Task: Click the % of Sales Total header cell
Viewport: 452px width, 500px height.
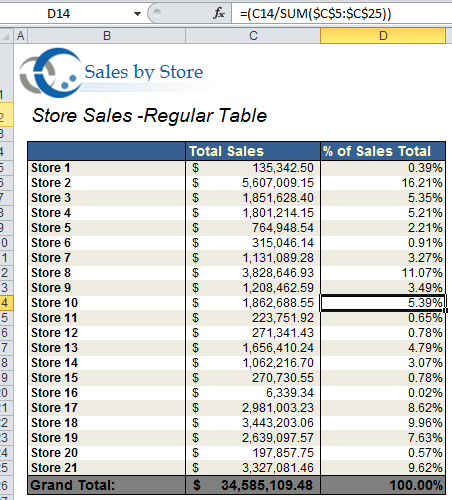Action: click(x=383, y=151)
